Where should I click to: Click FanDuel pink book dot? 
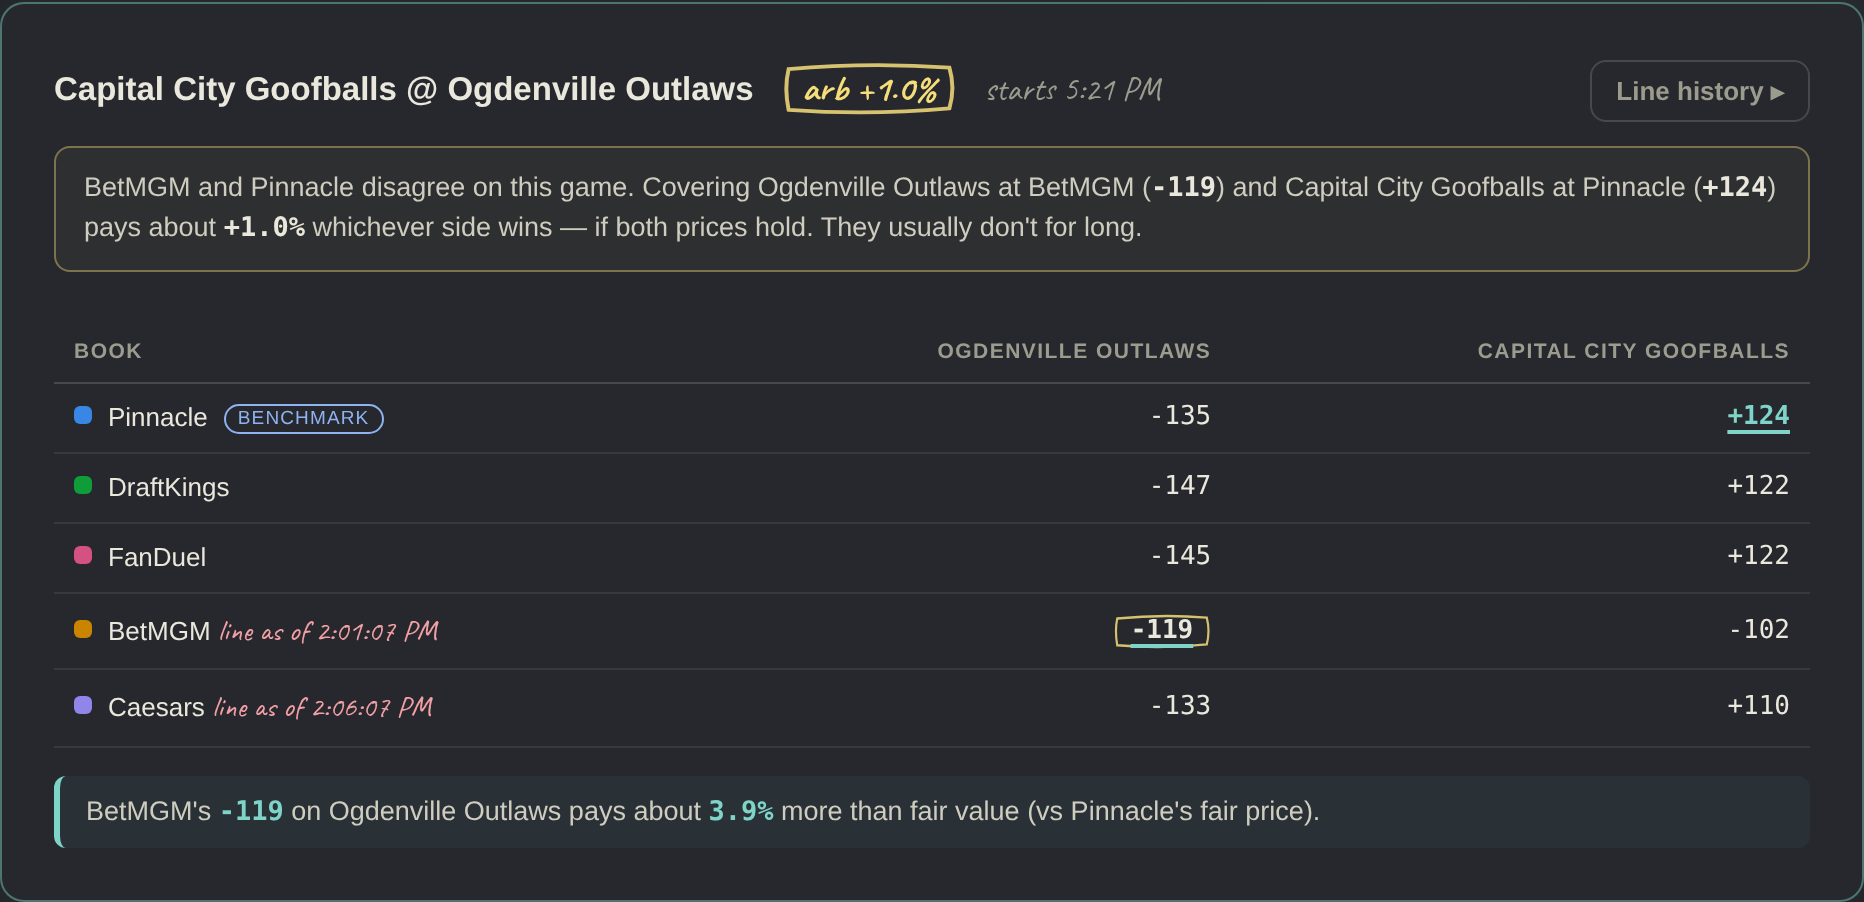pyautogui.click(x=83, y=555)
